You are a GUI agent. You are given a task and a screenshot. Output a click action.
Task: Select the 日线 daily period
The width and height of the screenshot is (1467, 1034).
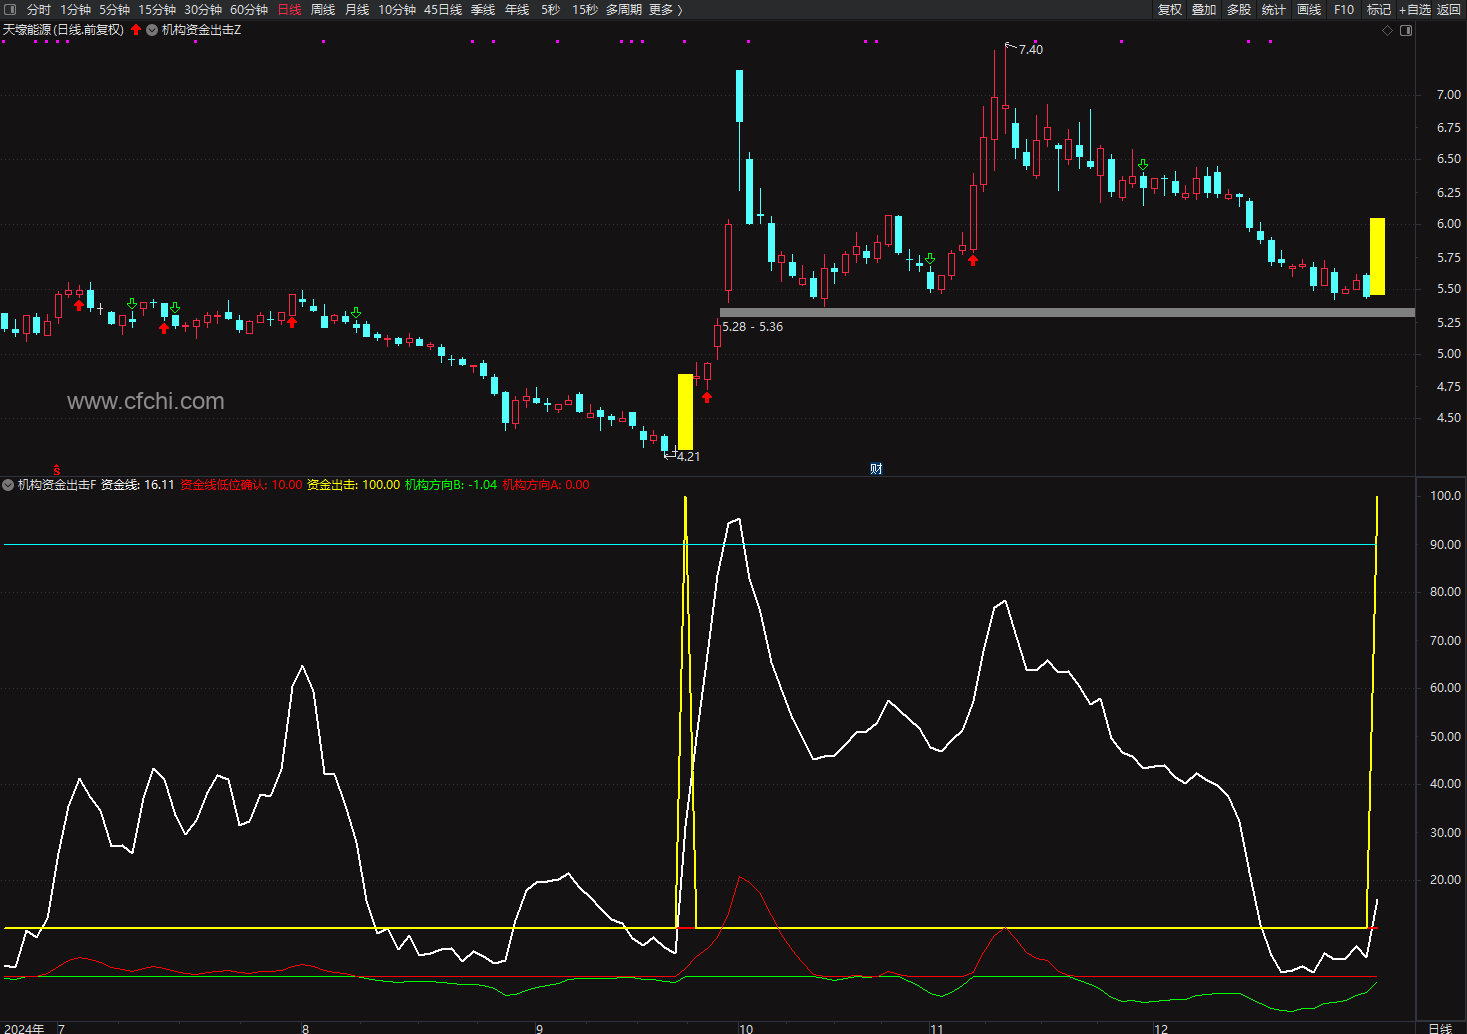click(289, 9)
